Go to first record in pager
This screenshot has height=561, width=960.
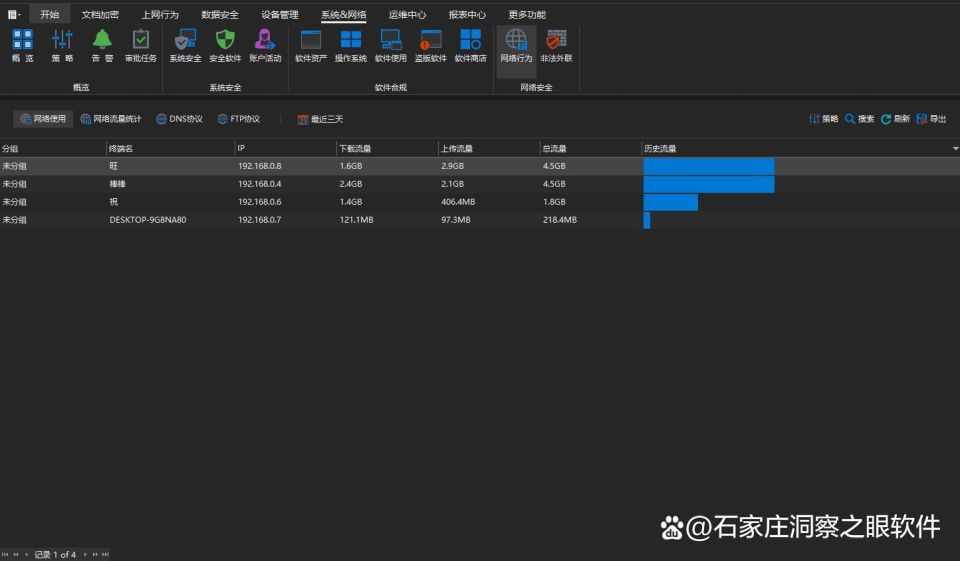point(6,554)
